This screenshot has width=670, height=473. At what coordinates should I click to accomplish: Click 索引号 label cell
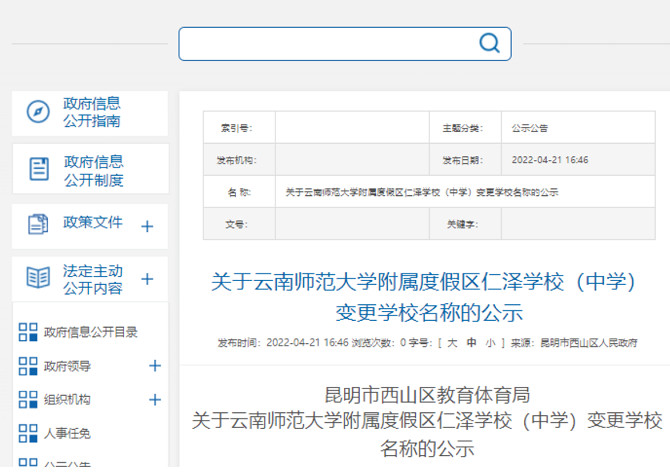(239, 128)
